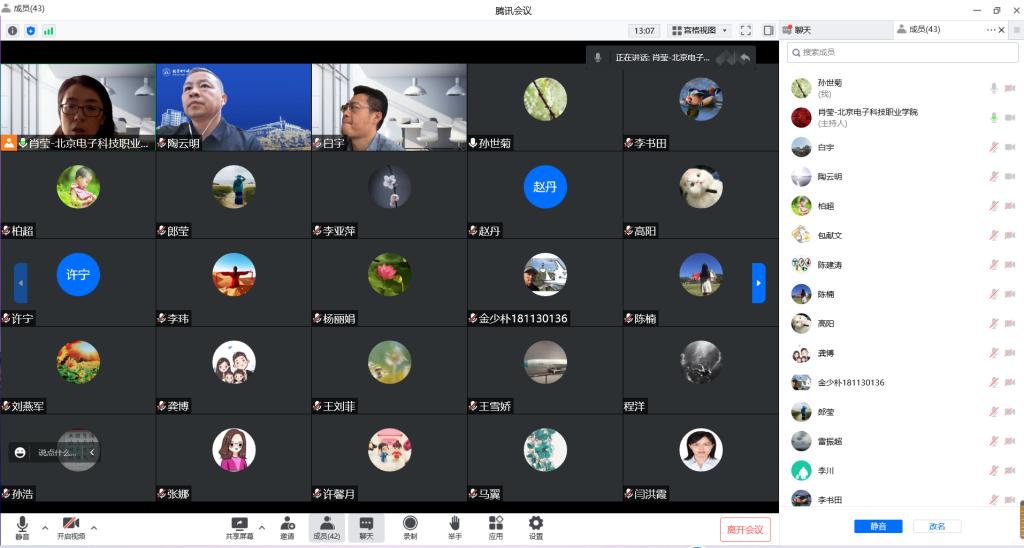
Task: Toggle the 静音 microphone mute button
Action: click(22, 527)
